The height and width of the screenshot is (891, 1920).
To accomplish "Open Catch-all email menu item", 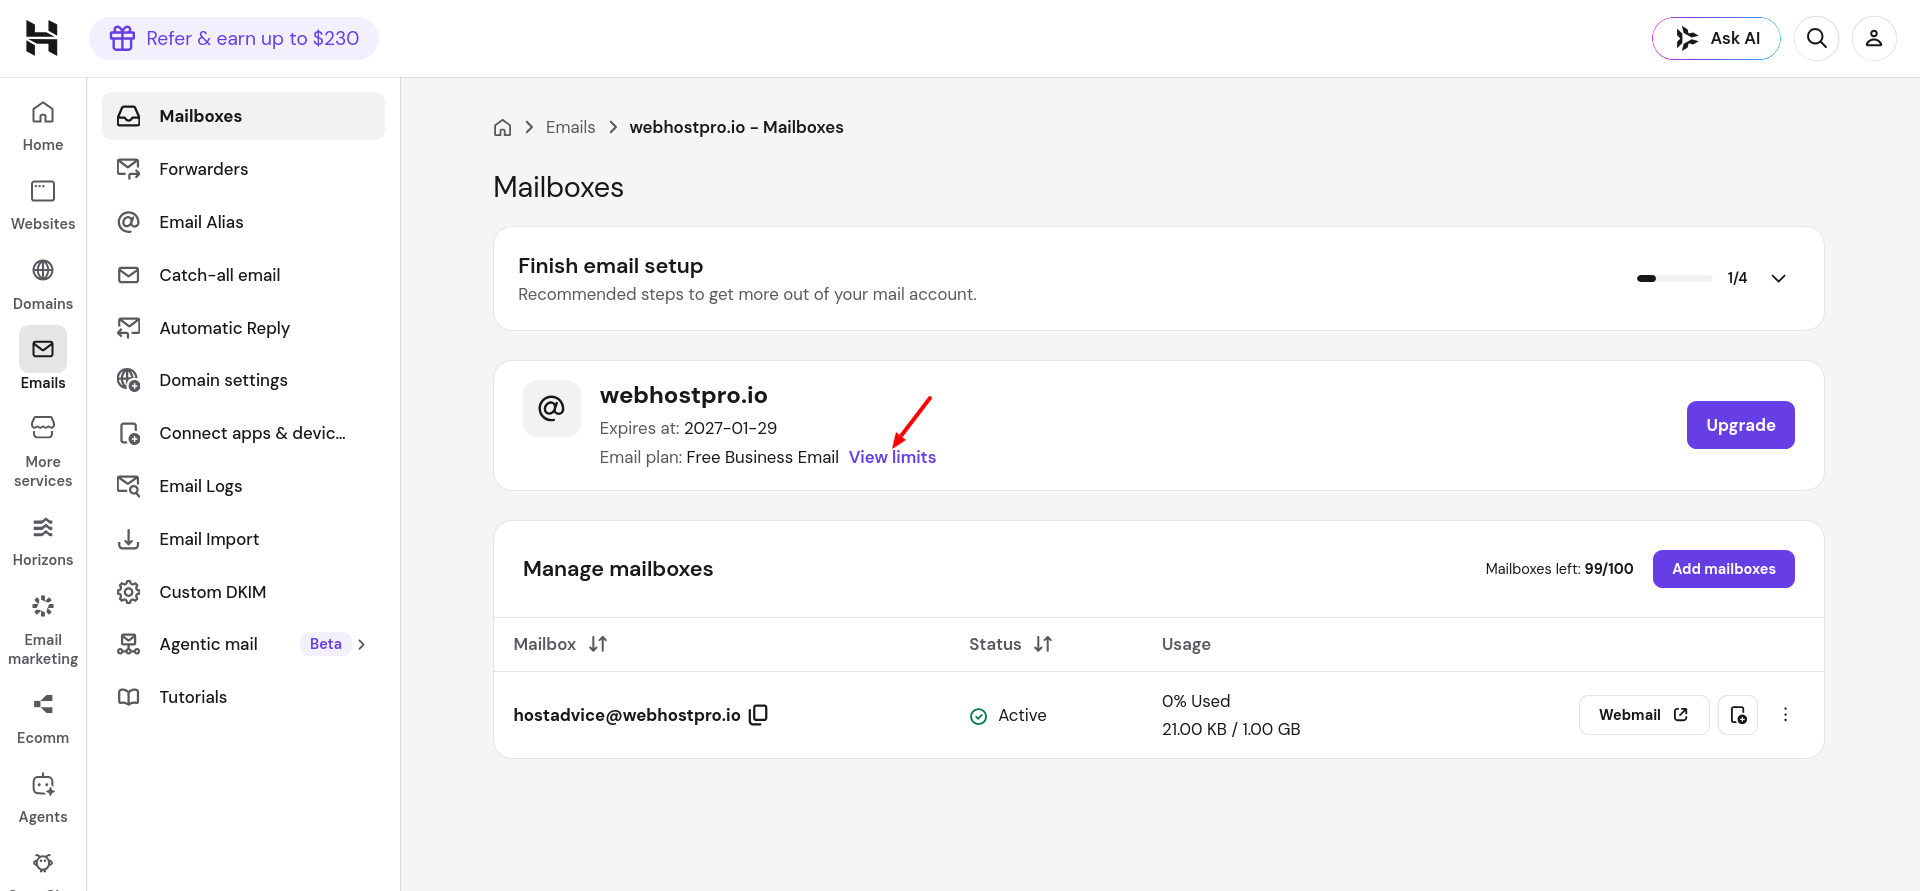I will click(x=243, y=275).
